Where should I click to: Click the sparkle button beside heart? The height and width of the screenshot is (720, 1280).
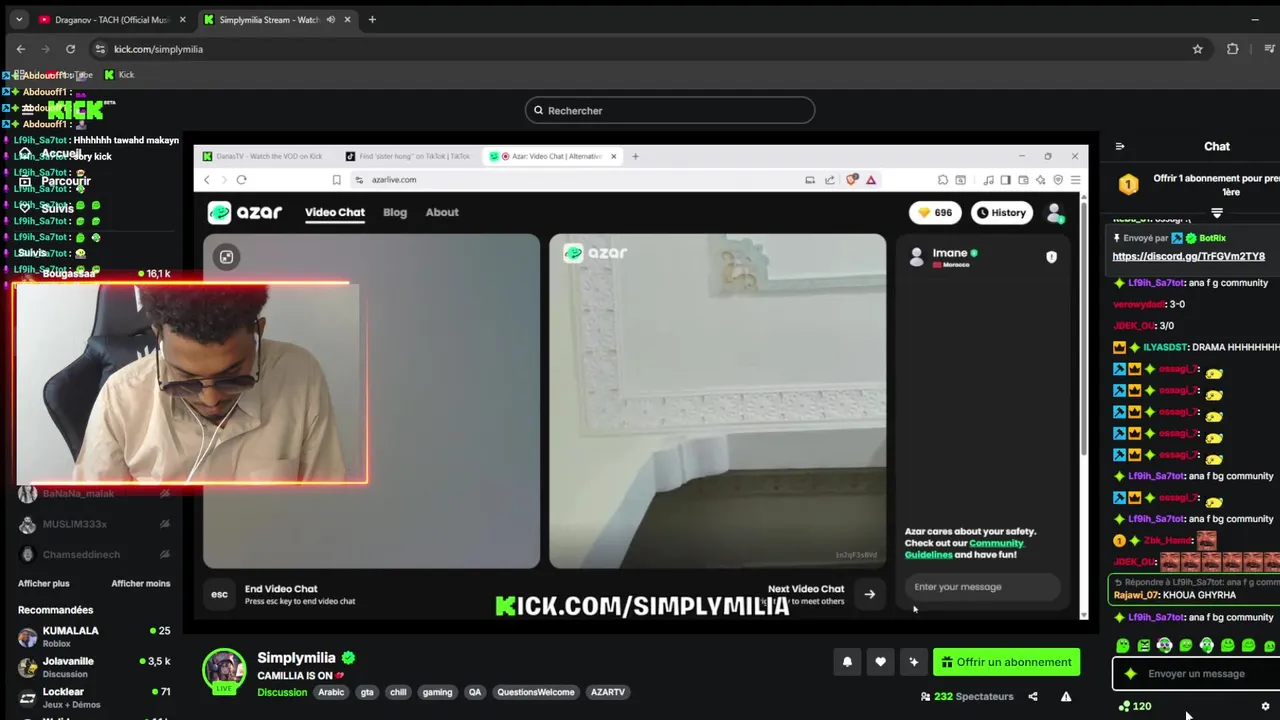click(x=913, y=662)
